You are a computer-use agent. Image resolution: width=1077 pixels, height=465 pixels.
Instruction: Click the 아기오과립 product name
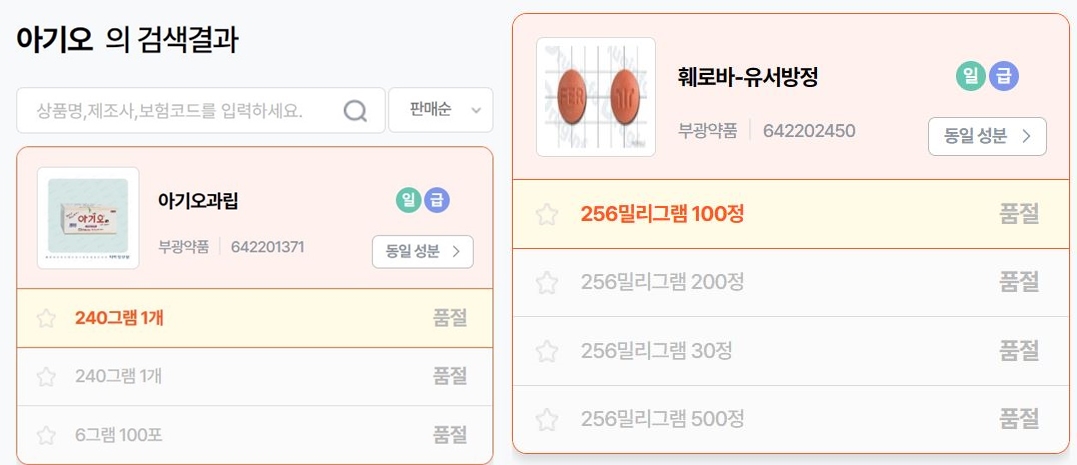[x=198, y=201]
